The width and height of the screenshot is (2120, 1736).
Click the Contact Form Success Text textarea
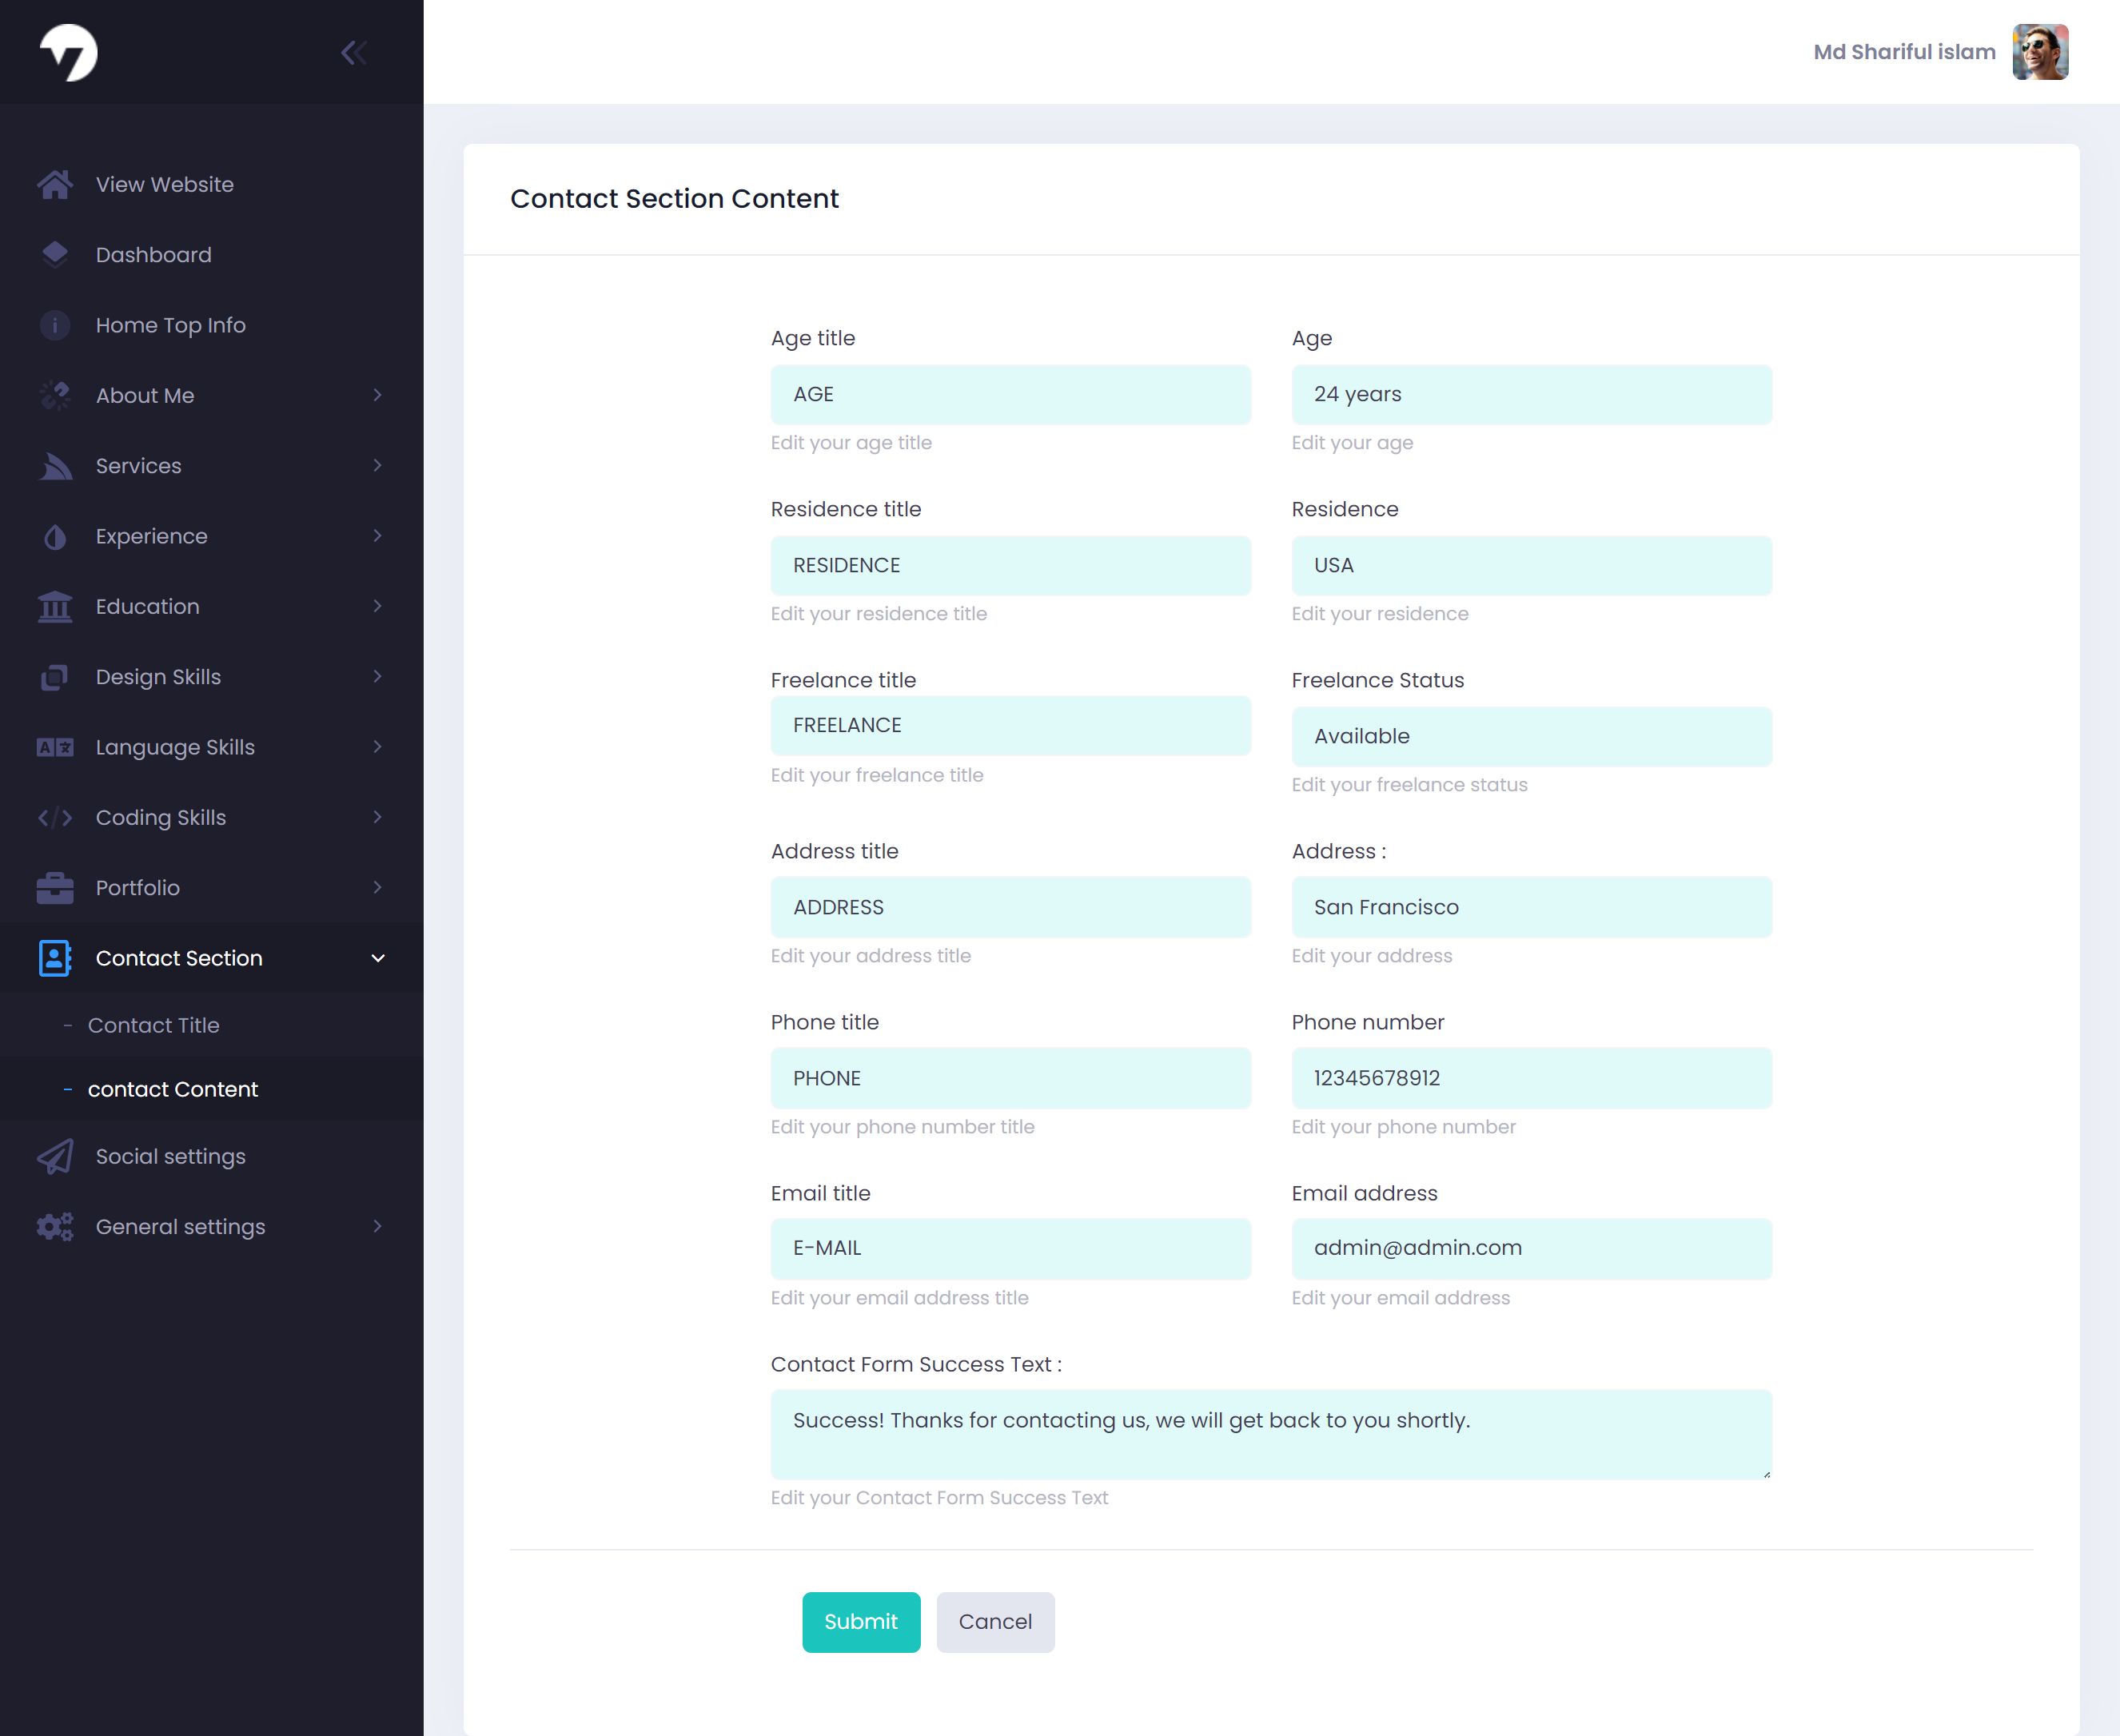pos(1270,1434)
